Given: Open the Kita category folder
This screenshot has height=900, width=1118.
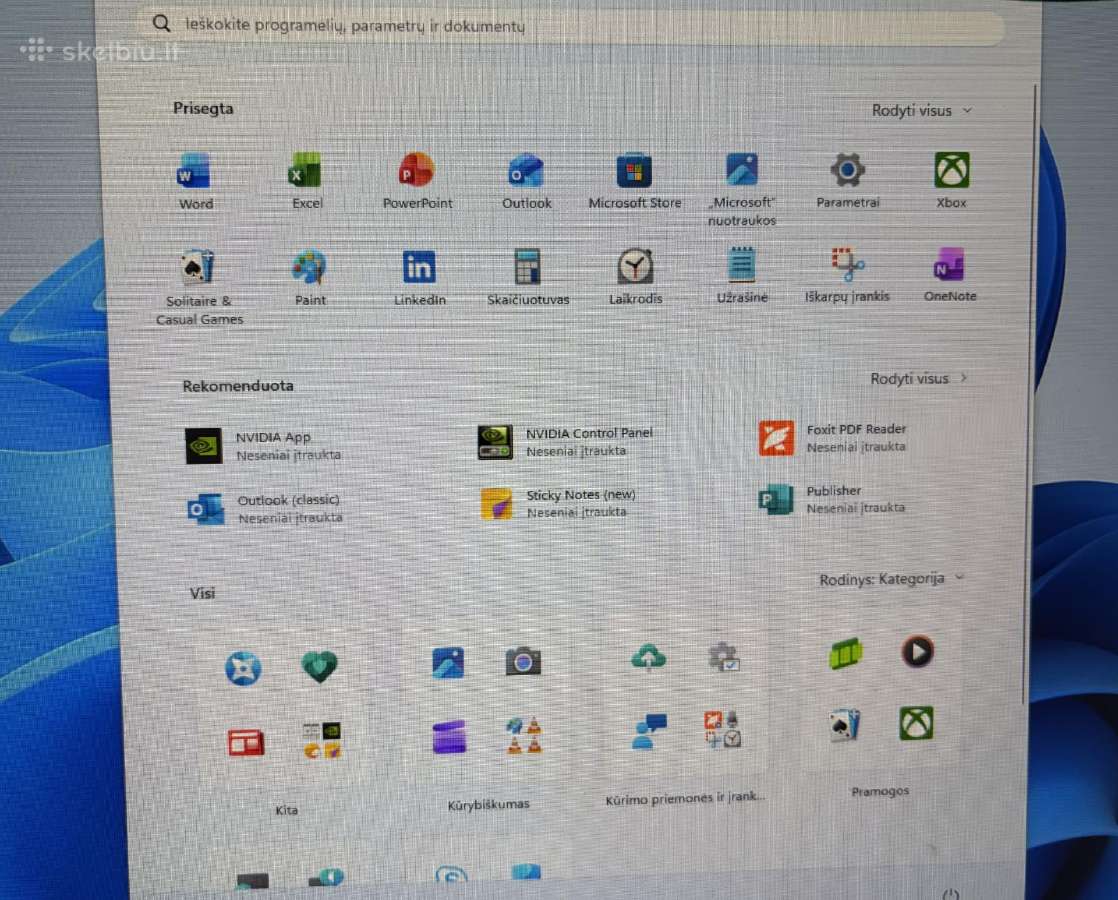Looking at the screenshot, I should tap(286, 810).
